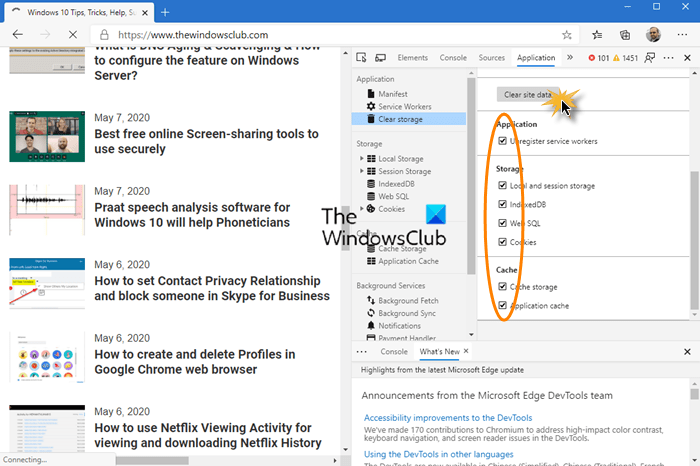This screenshot has width=700, height=466.
Task: Uncheck the Web SQL checkbox
Action: pos(502,223)
